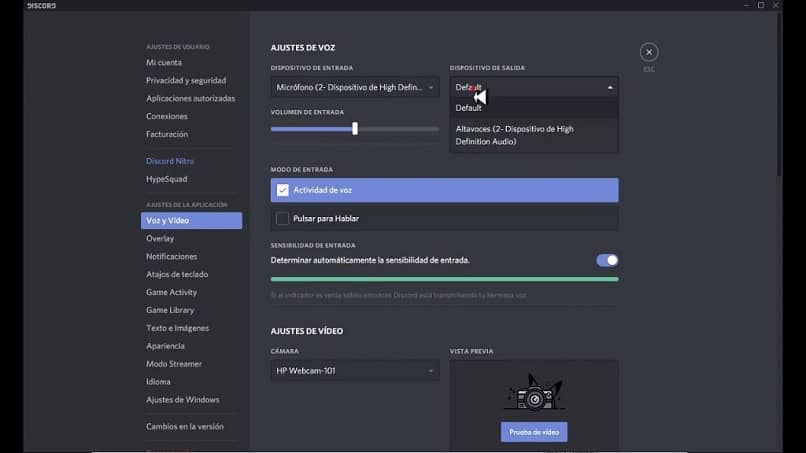The width and height of the screenshot is (806, 453).
Task: Open Atajos de teclado settings
Action: [x=177, y=275]
